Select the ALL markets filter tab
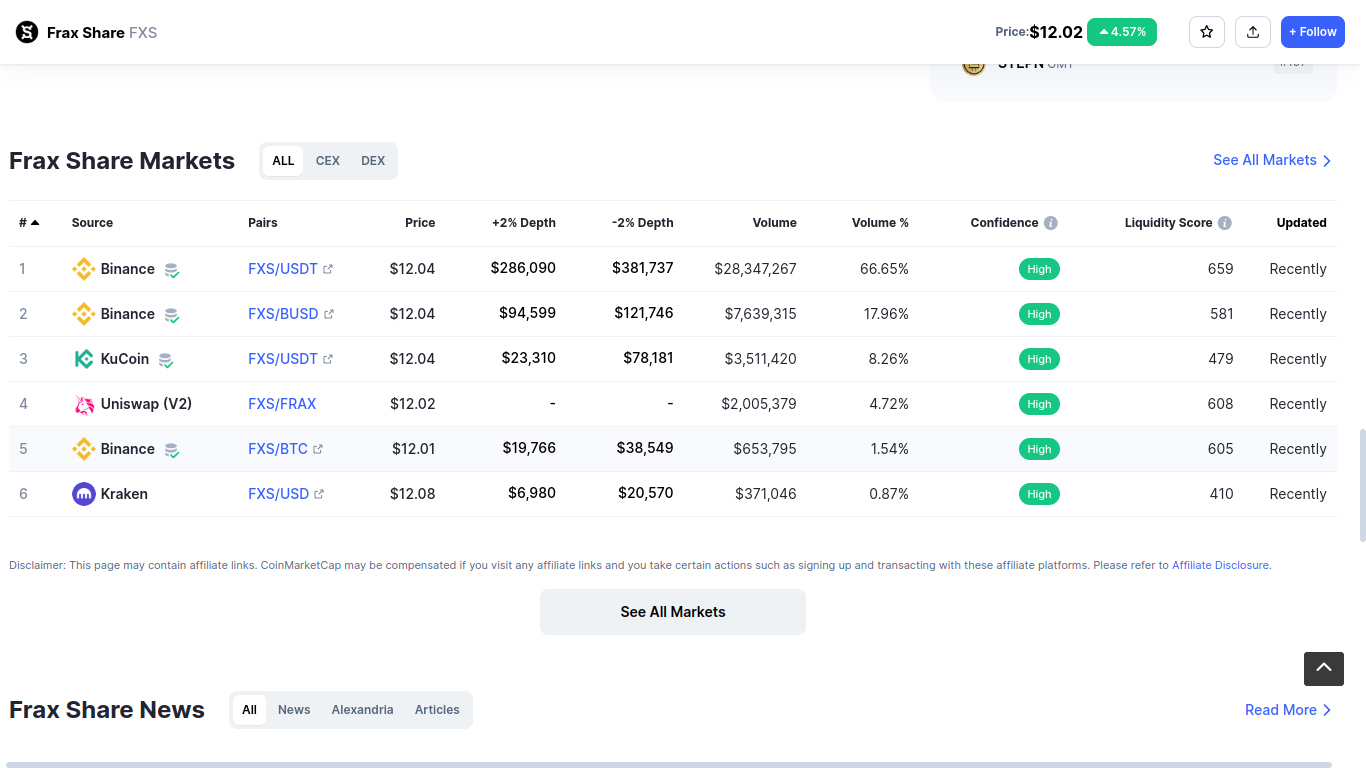Image resolution: width=1366 pixels, height=768 pixels. (x=283, y=161)
